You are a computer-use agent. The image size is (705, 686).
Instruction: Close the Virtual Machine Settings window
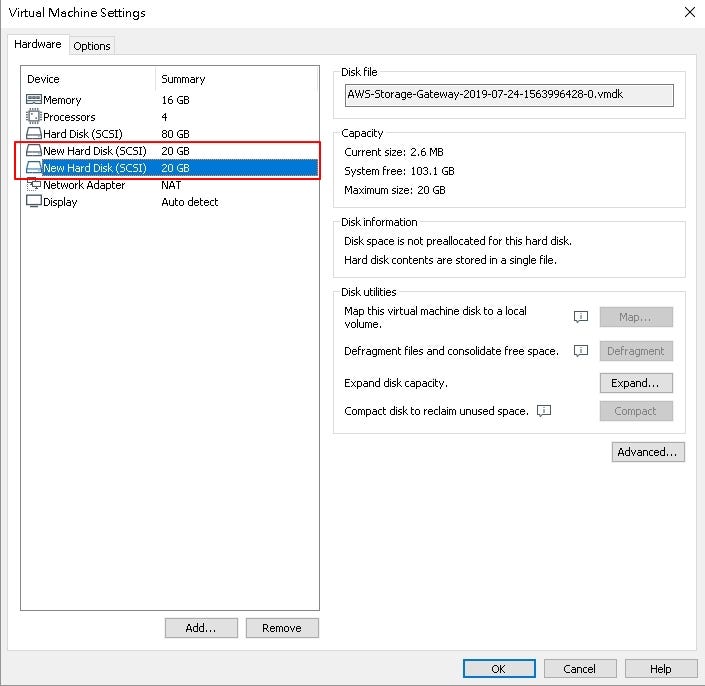pyautogui.click(x=690, y=12)
